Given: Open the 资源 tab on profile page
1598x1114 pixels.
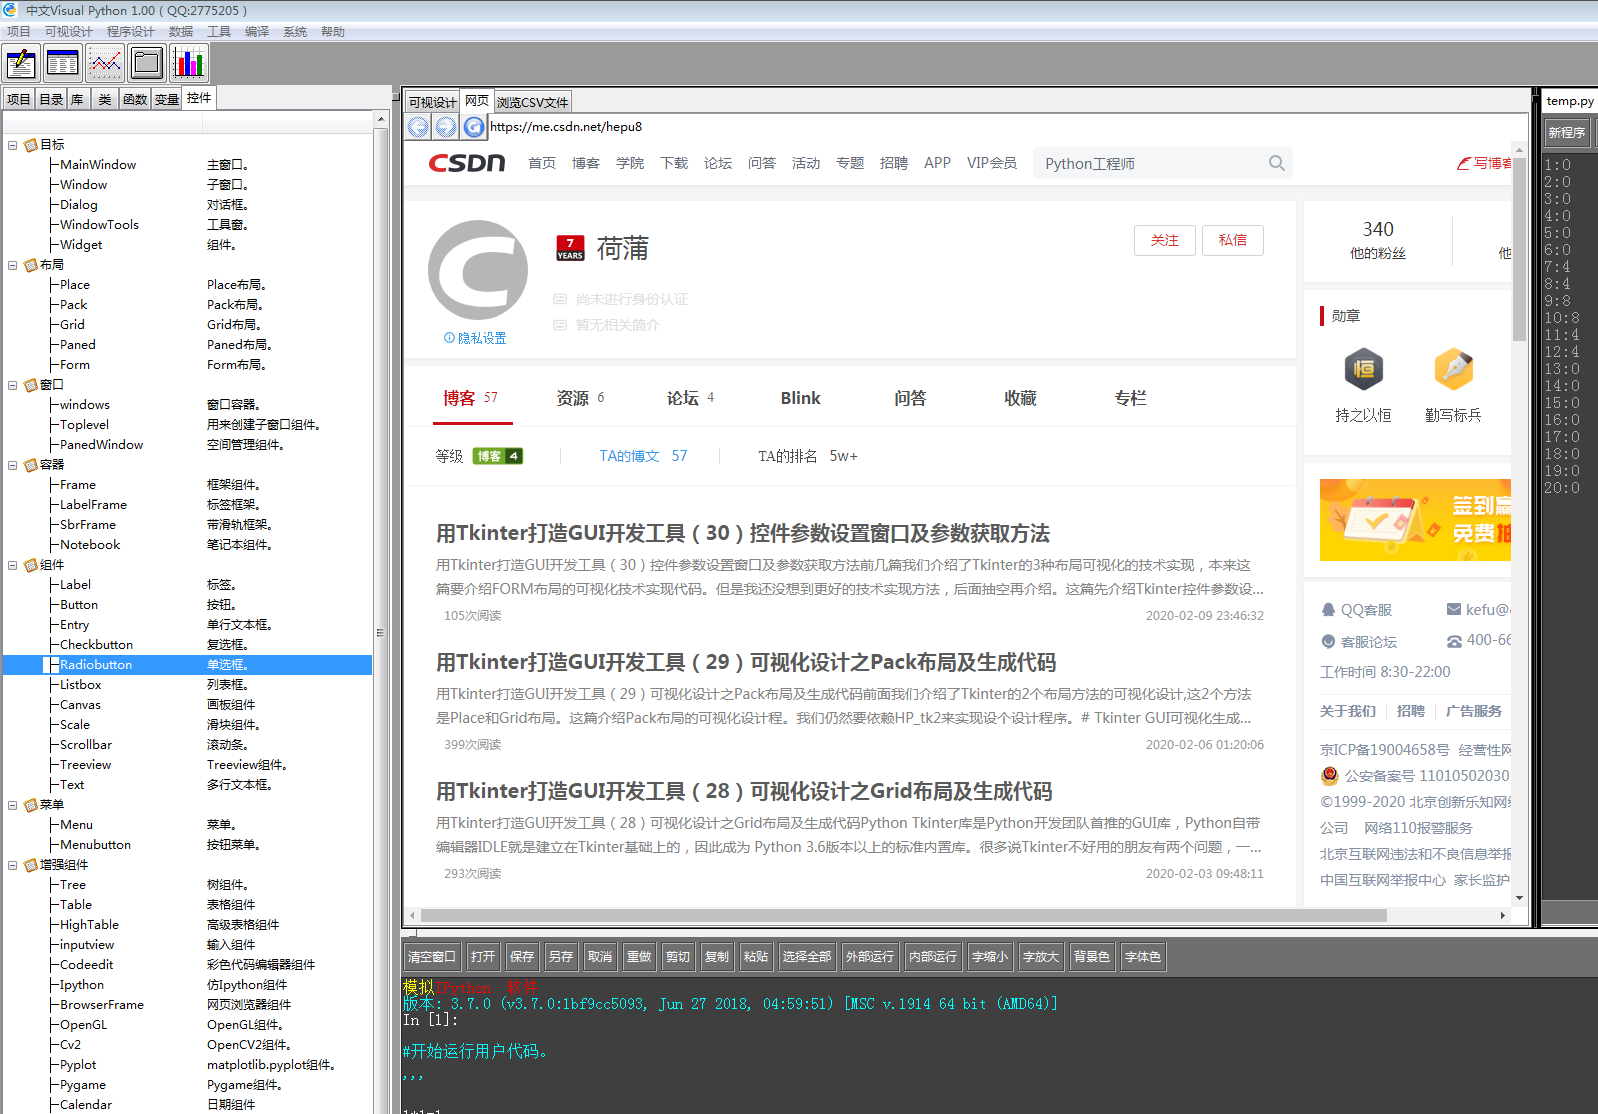Looking at the screenshot, I should (580, 398).
